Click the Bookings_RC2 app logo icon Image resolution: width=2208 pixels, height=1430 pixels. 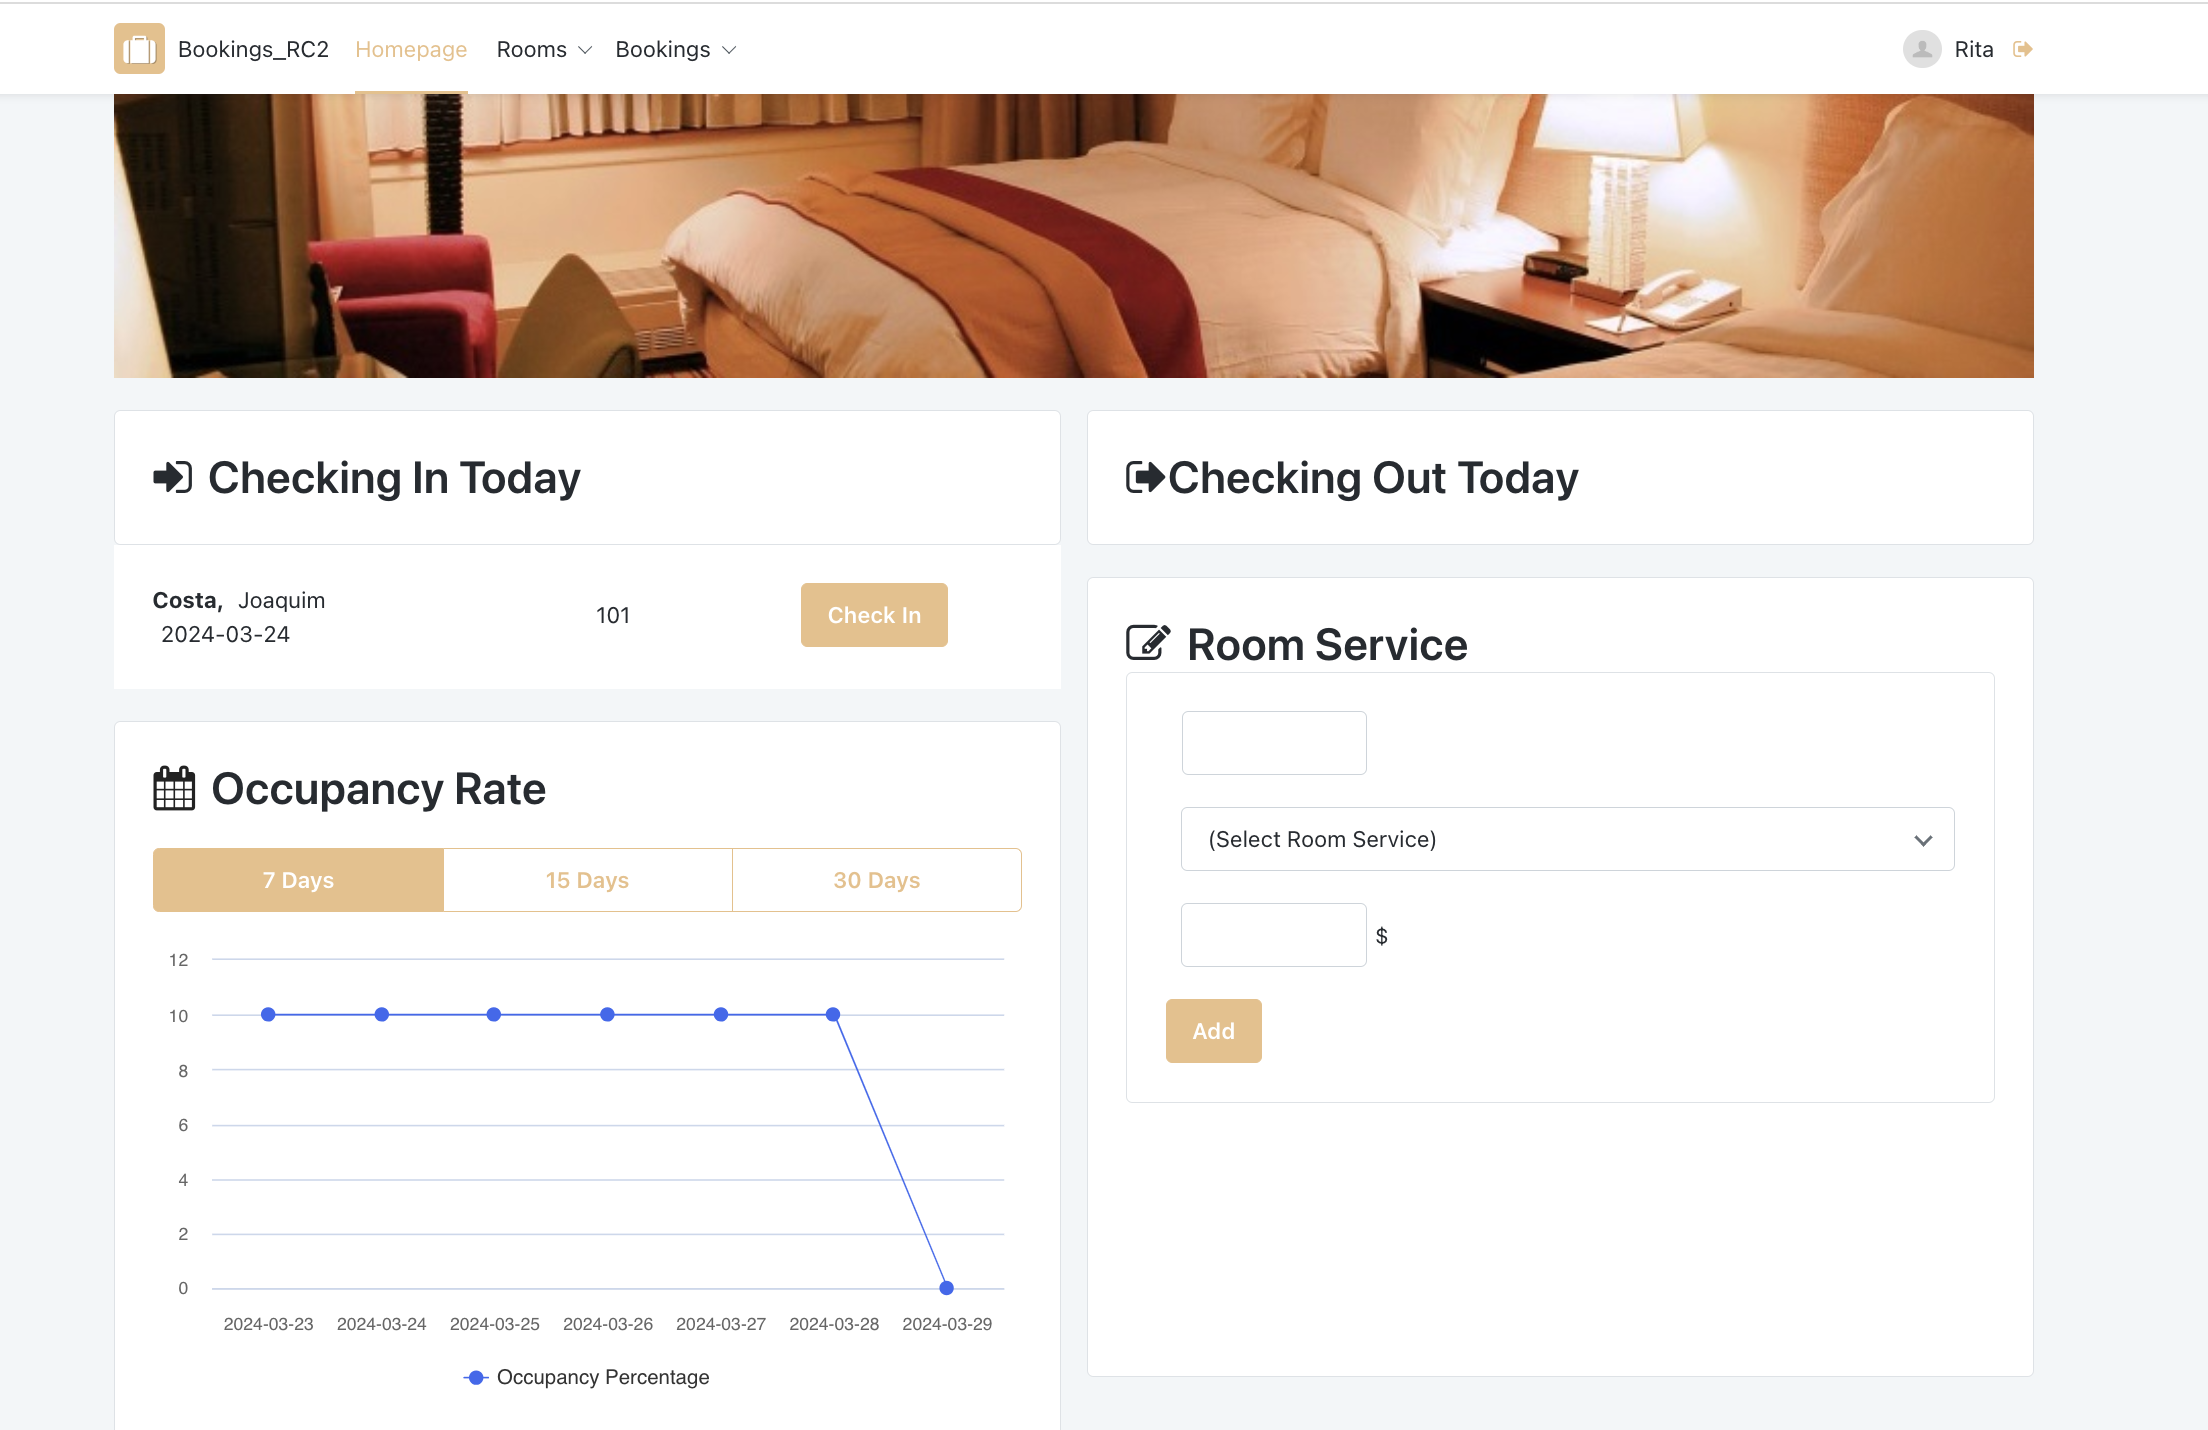click(140, 48)
